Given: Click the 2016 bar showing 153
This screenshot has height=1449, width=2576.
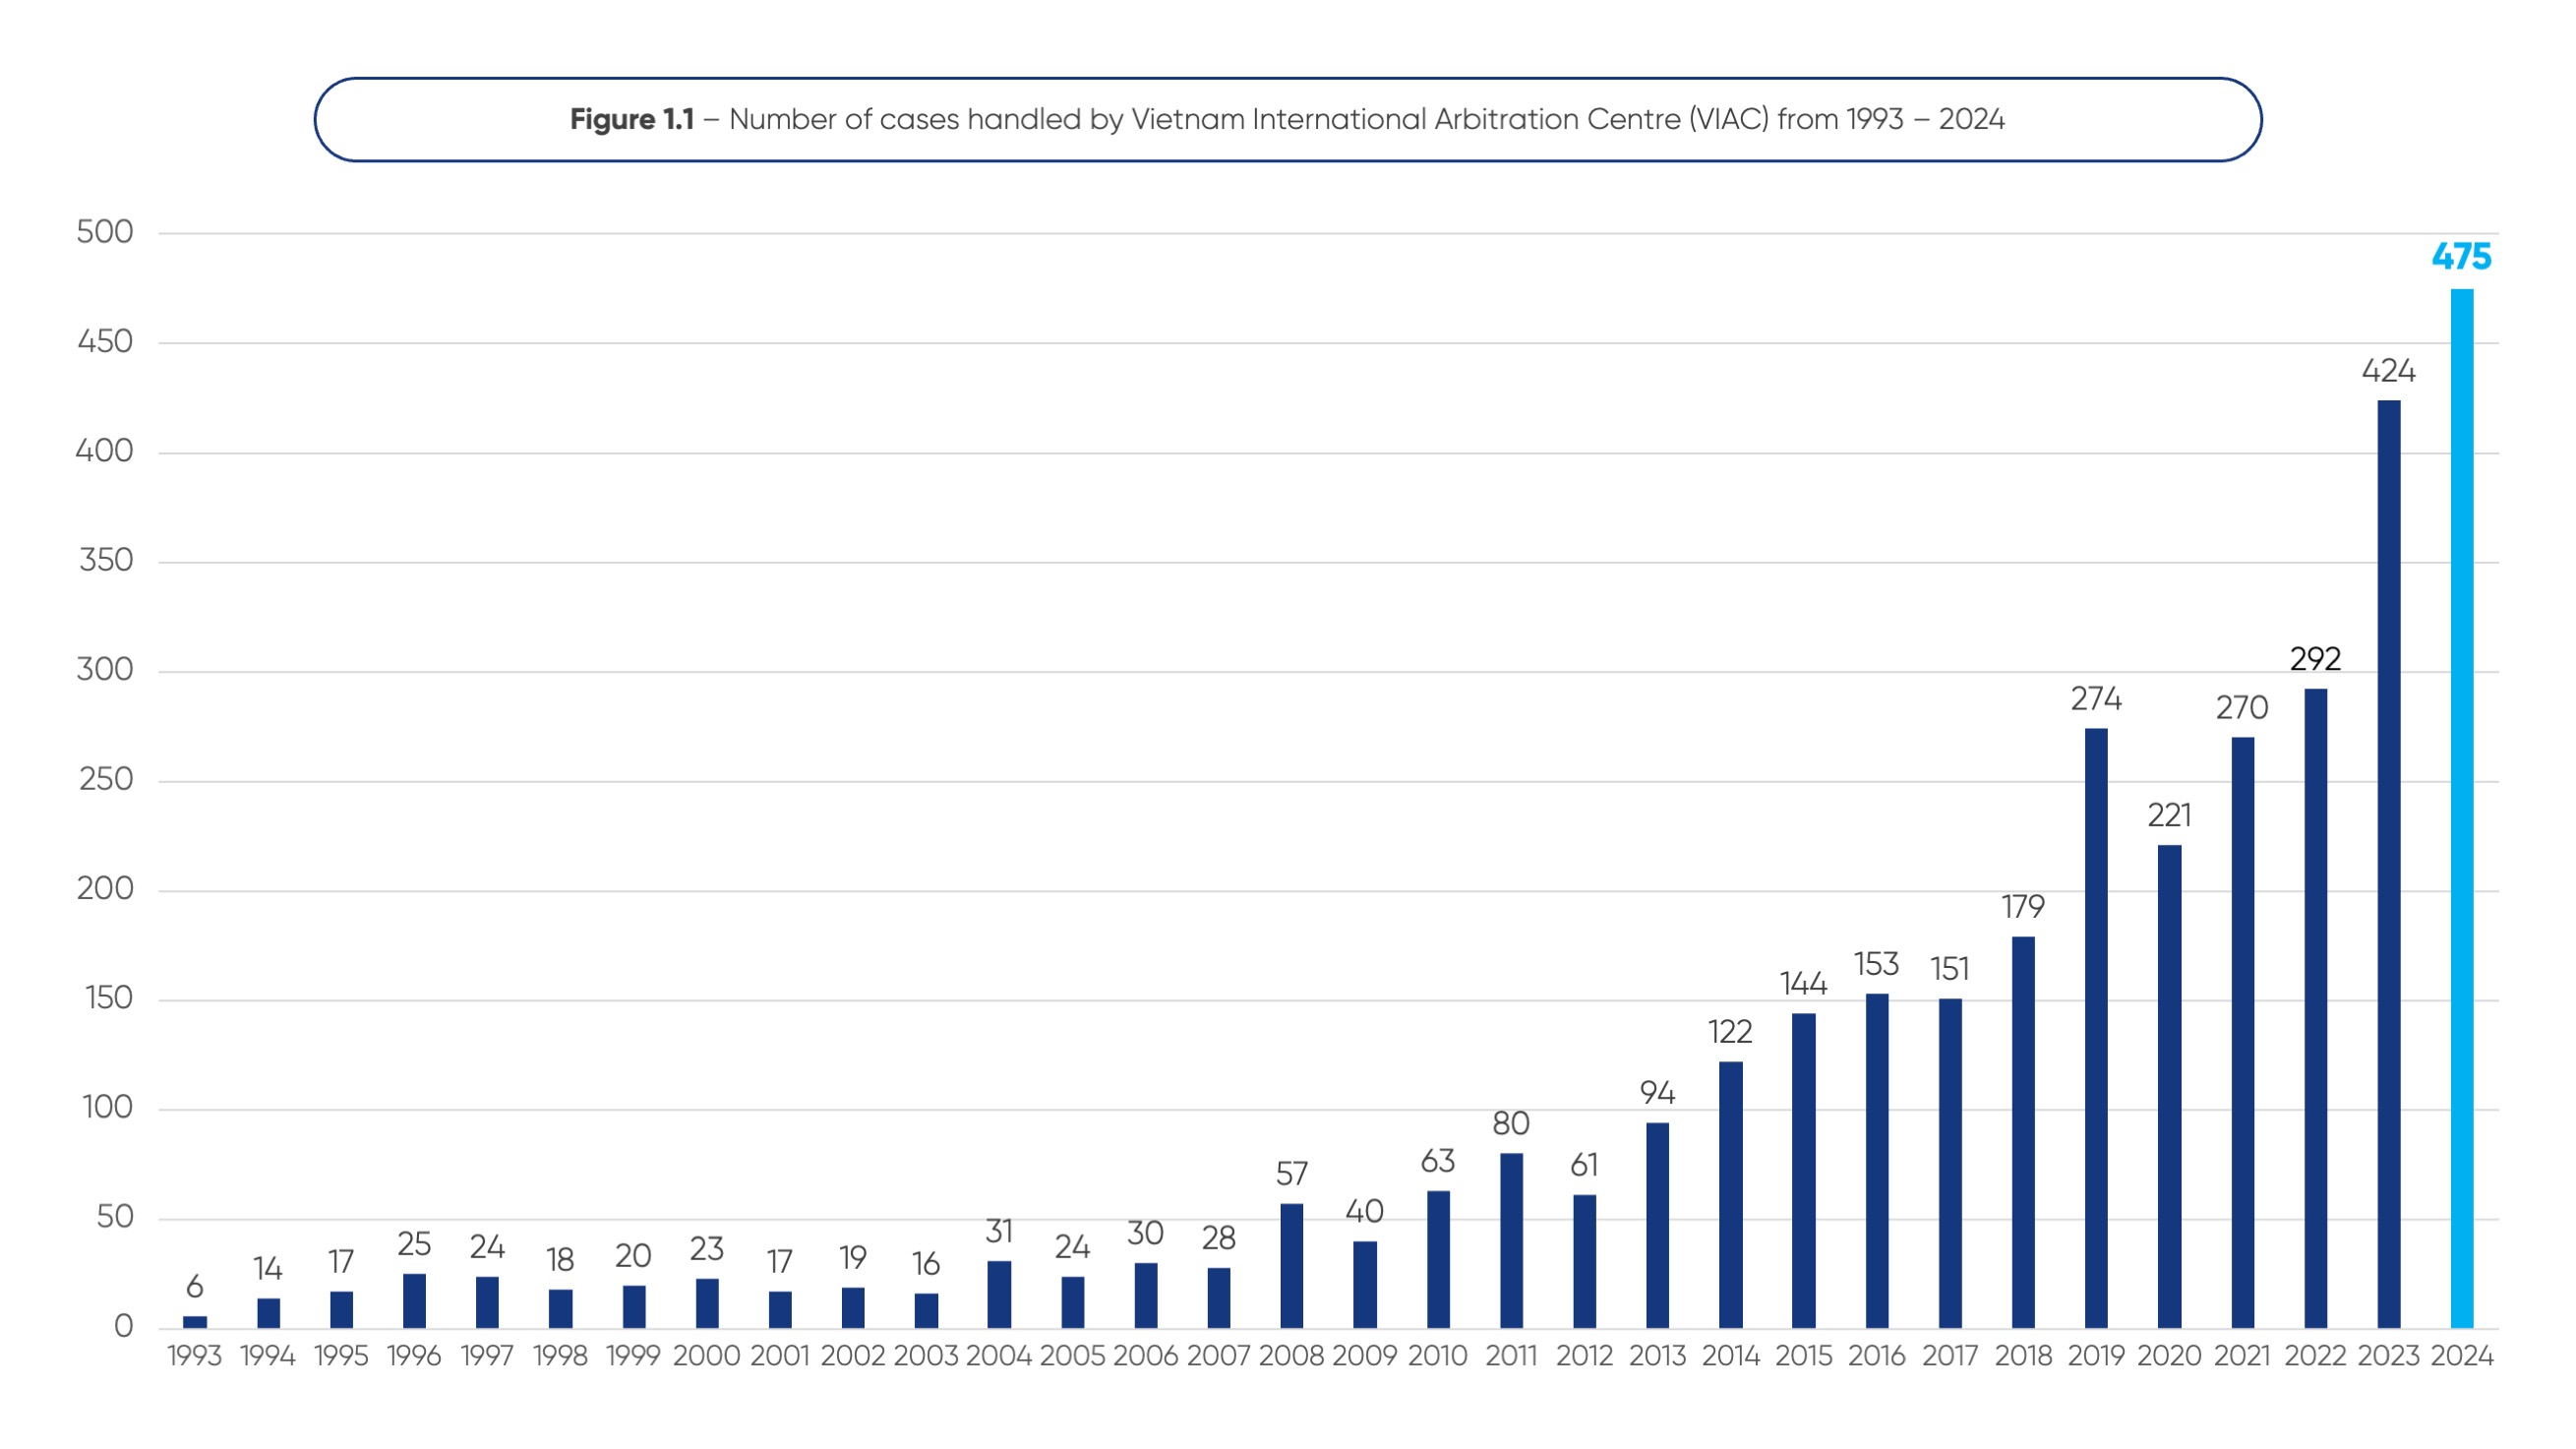Looking at the screenshot, I should [1877, 1160].
